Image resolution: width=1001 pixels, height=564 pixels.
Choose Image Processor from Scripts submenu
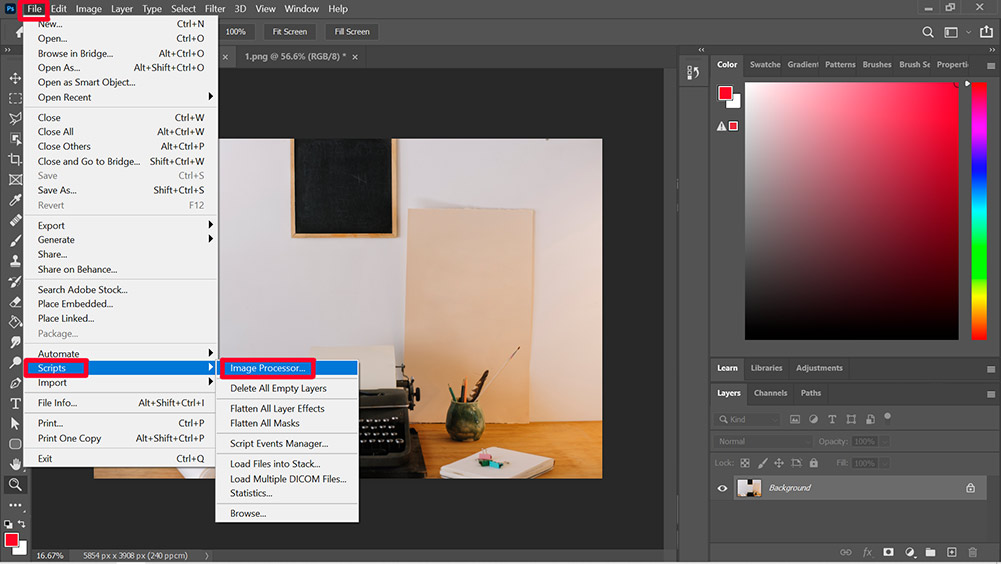click(268, 368)
